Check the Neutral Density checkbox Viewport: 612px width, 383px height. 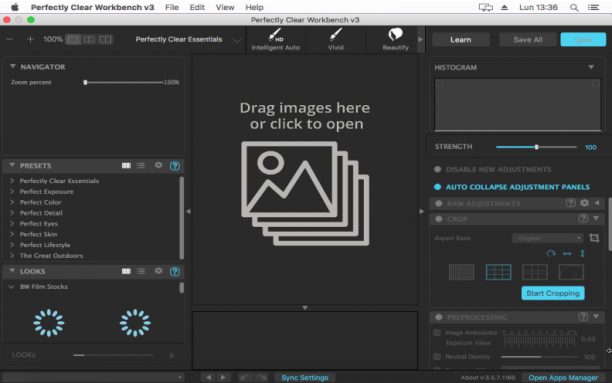[437, 356]
